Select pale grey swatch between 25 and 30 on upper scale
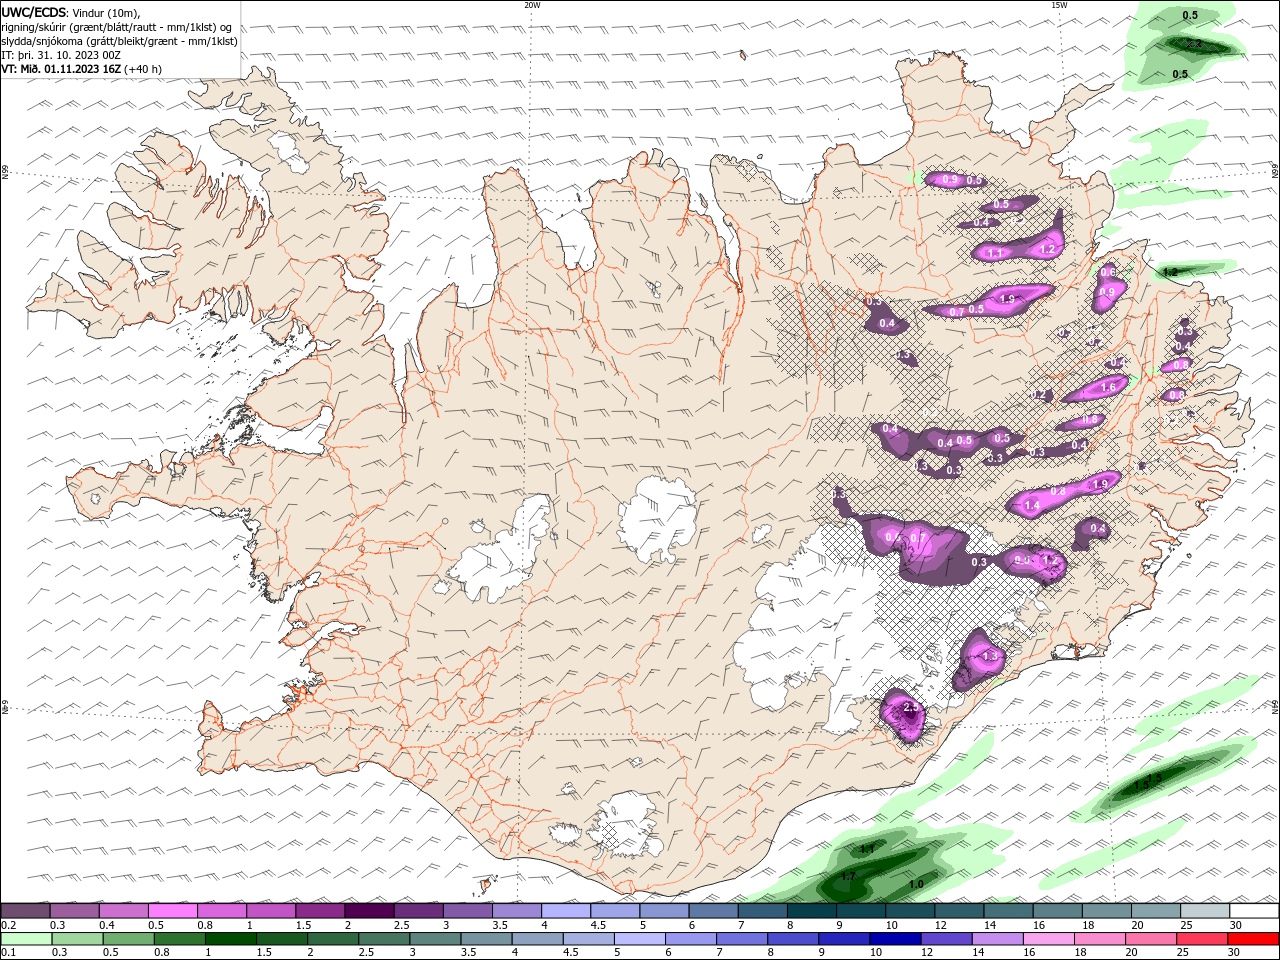Viewport: 1280px width, 960px height. click(x=1205, y=911)
